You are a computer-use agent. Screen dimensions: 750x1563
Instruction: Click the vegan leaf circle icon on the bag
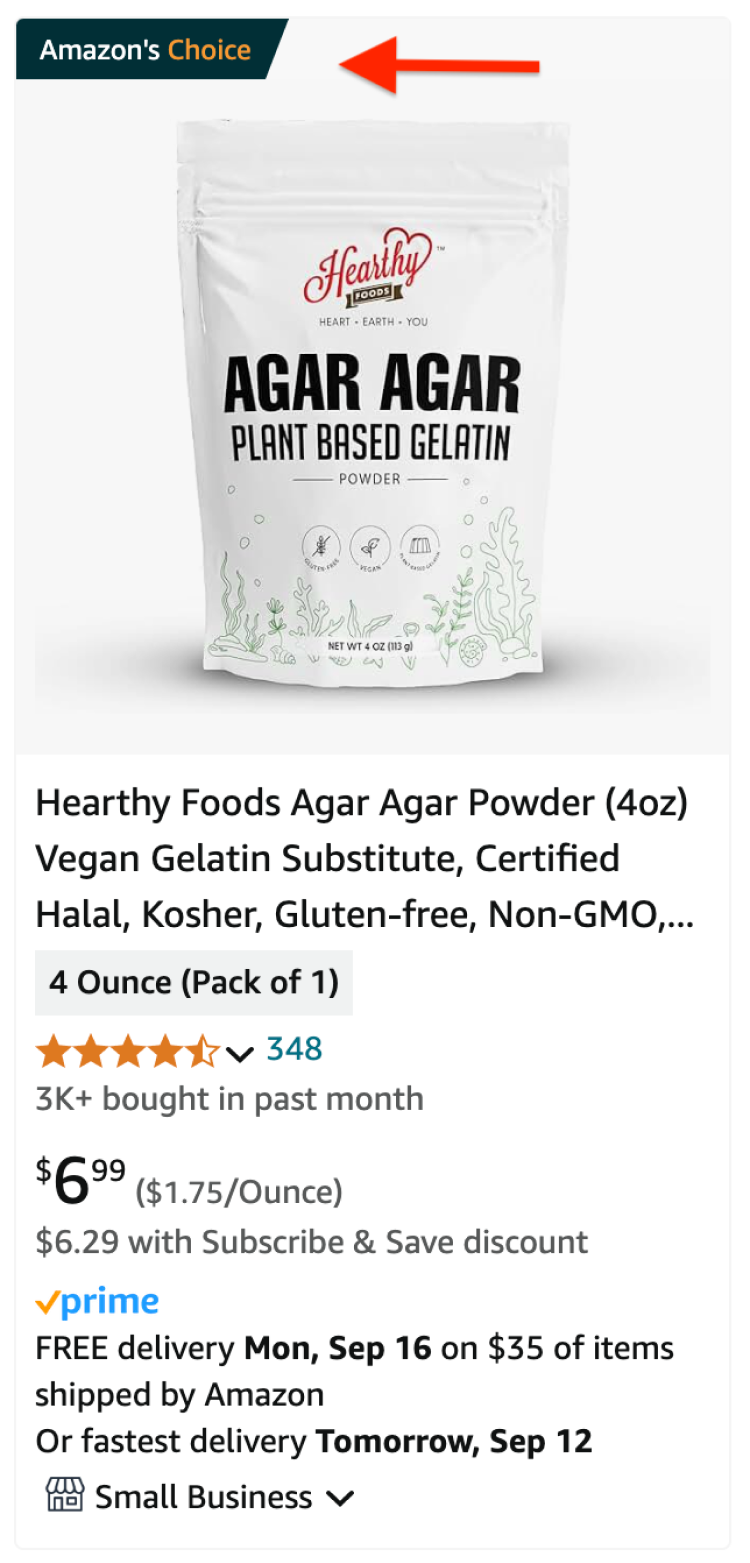pyautogui.click(x=371, y=549)
